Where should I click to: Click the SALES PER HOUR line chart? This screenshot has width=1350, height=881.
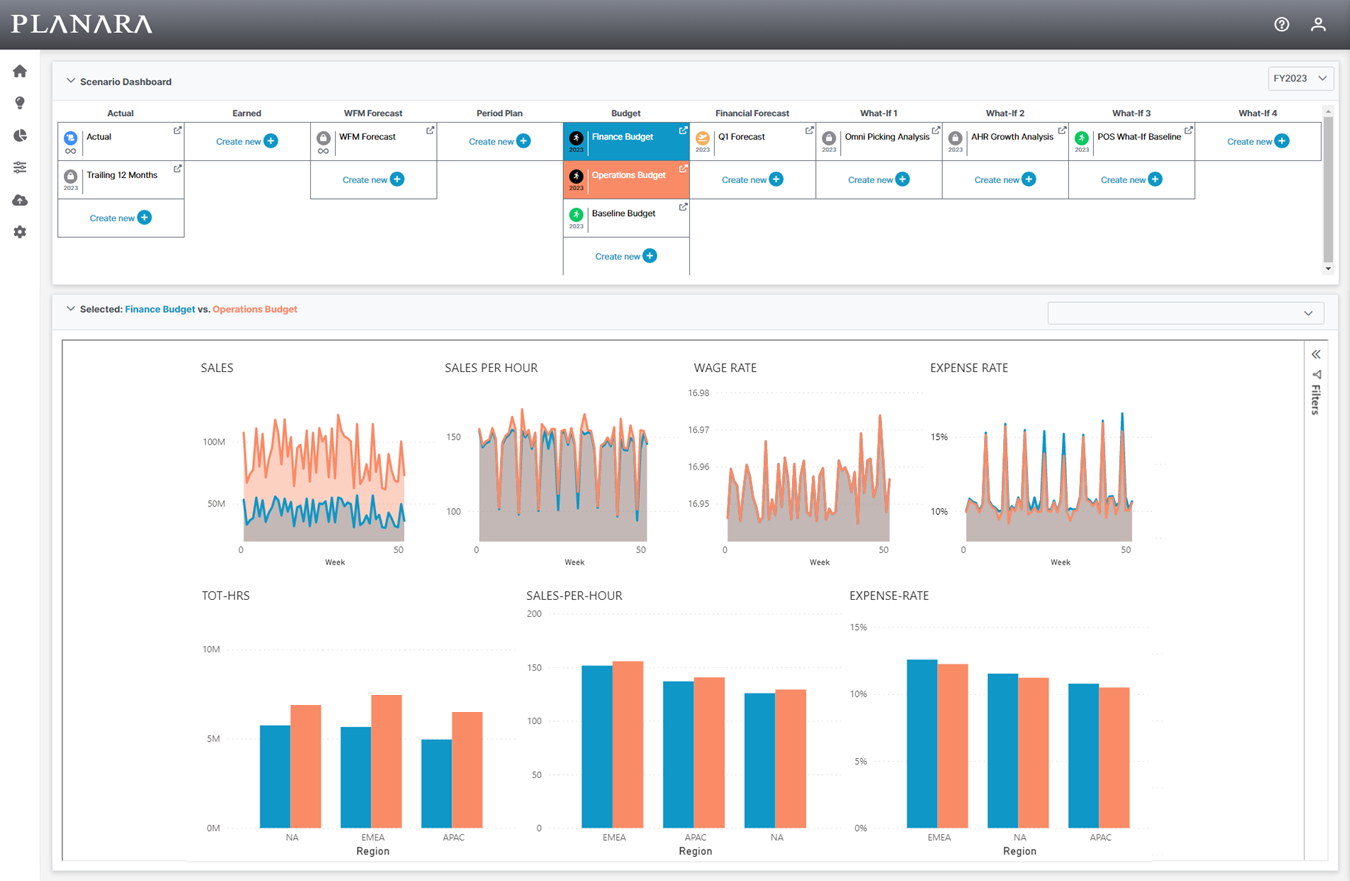[x=562, y=476]
